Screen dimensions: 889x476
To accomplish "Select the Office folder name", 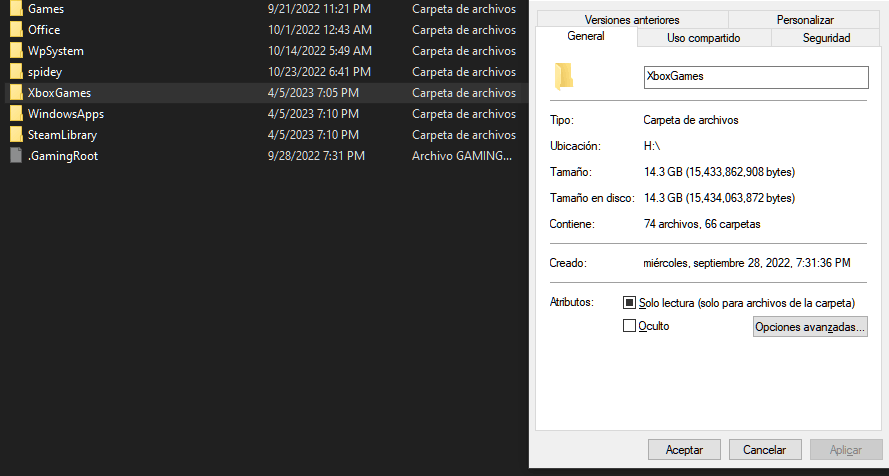I will pos(44,29).
